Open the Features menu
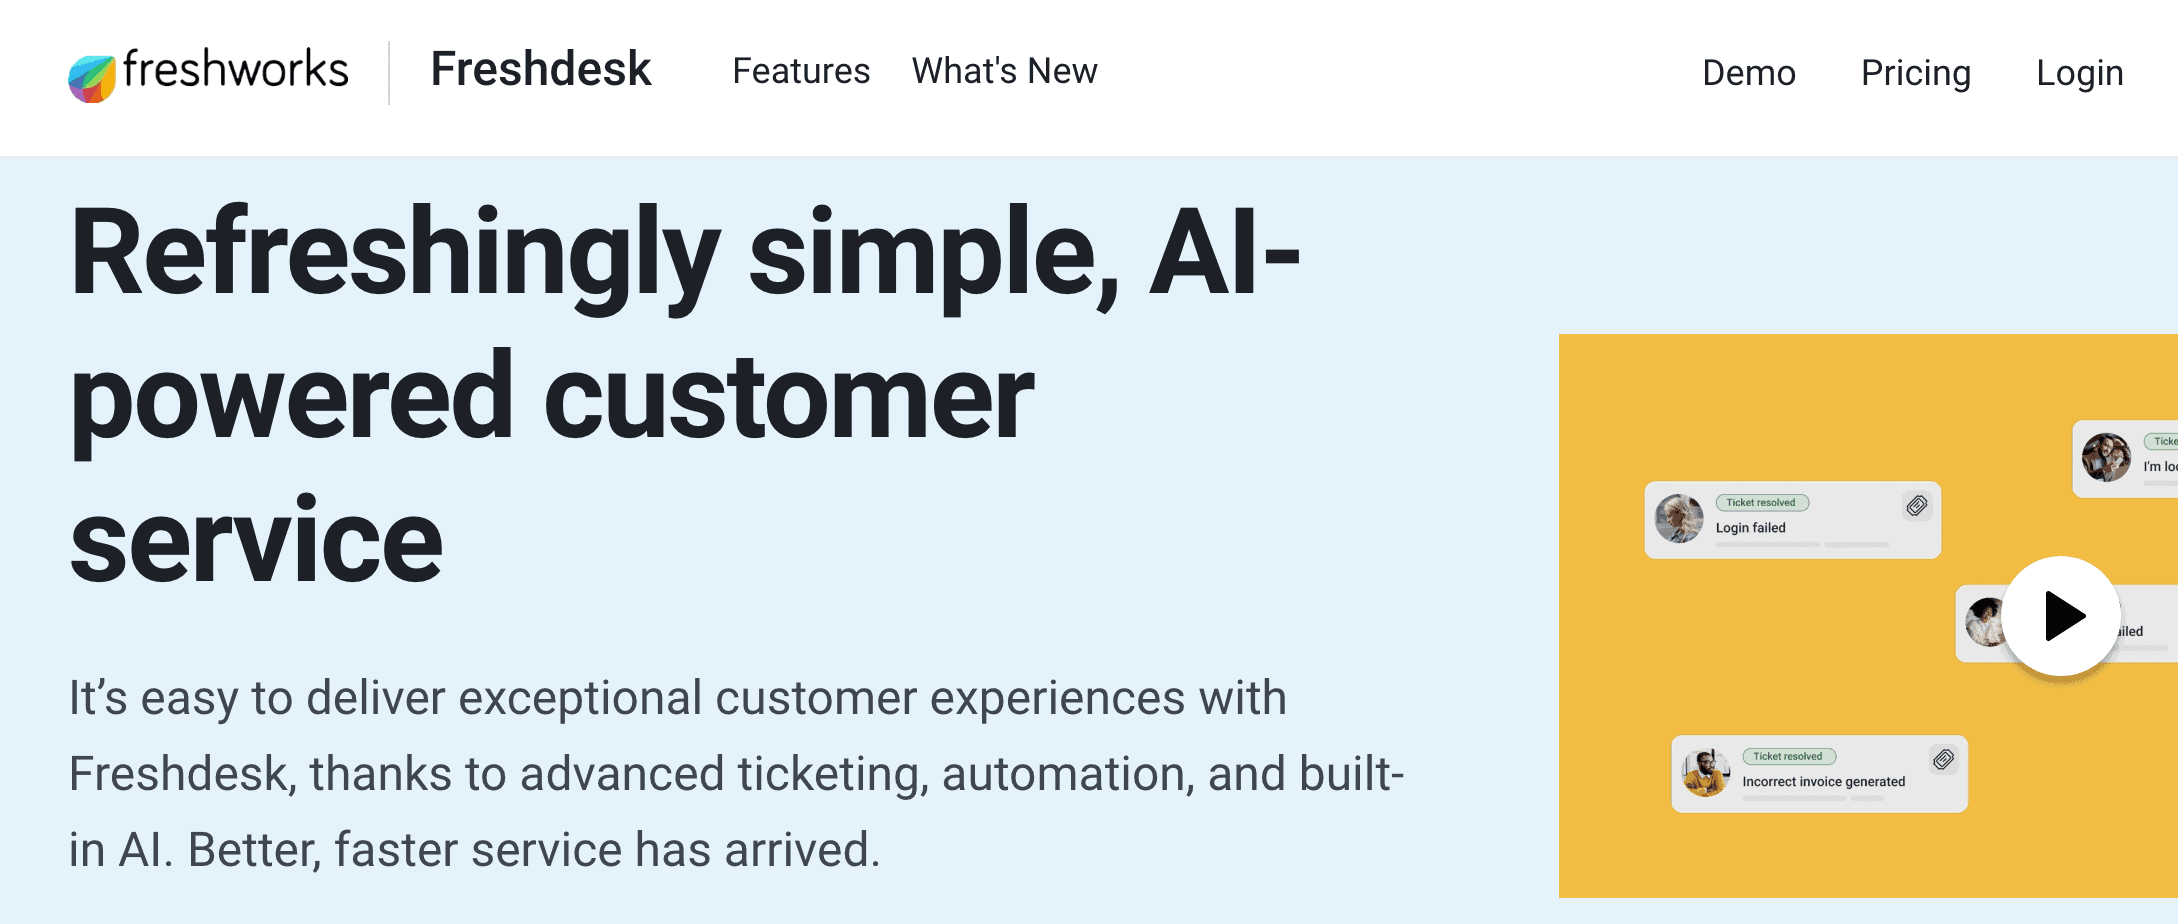The height and width of the screenshot is (924, 2178). (801, 71)
